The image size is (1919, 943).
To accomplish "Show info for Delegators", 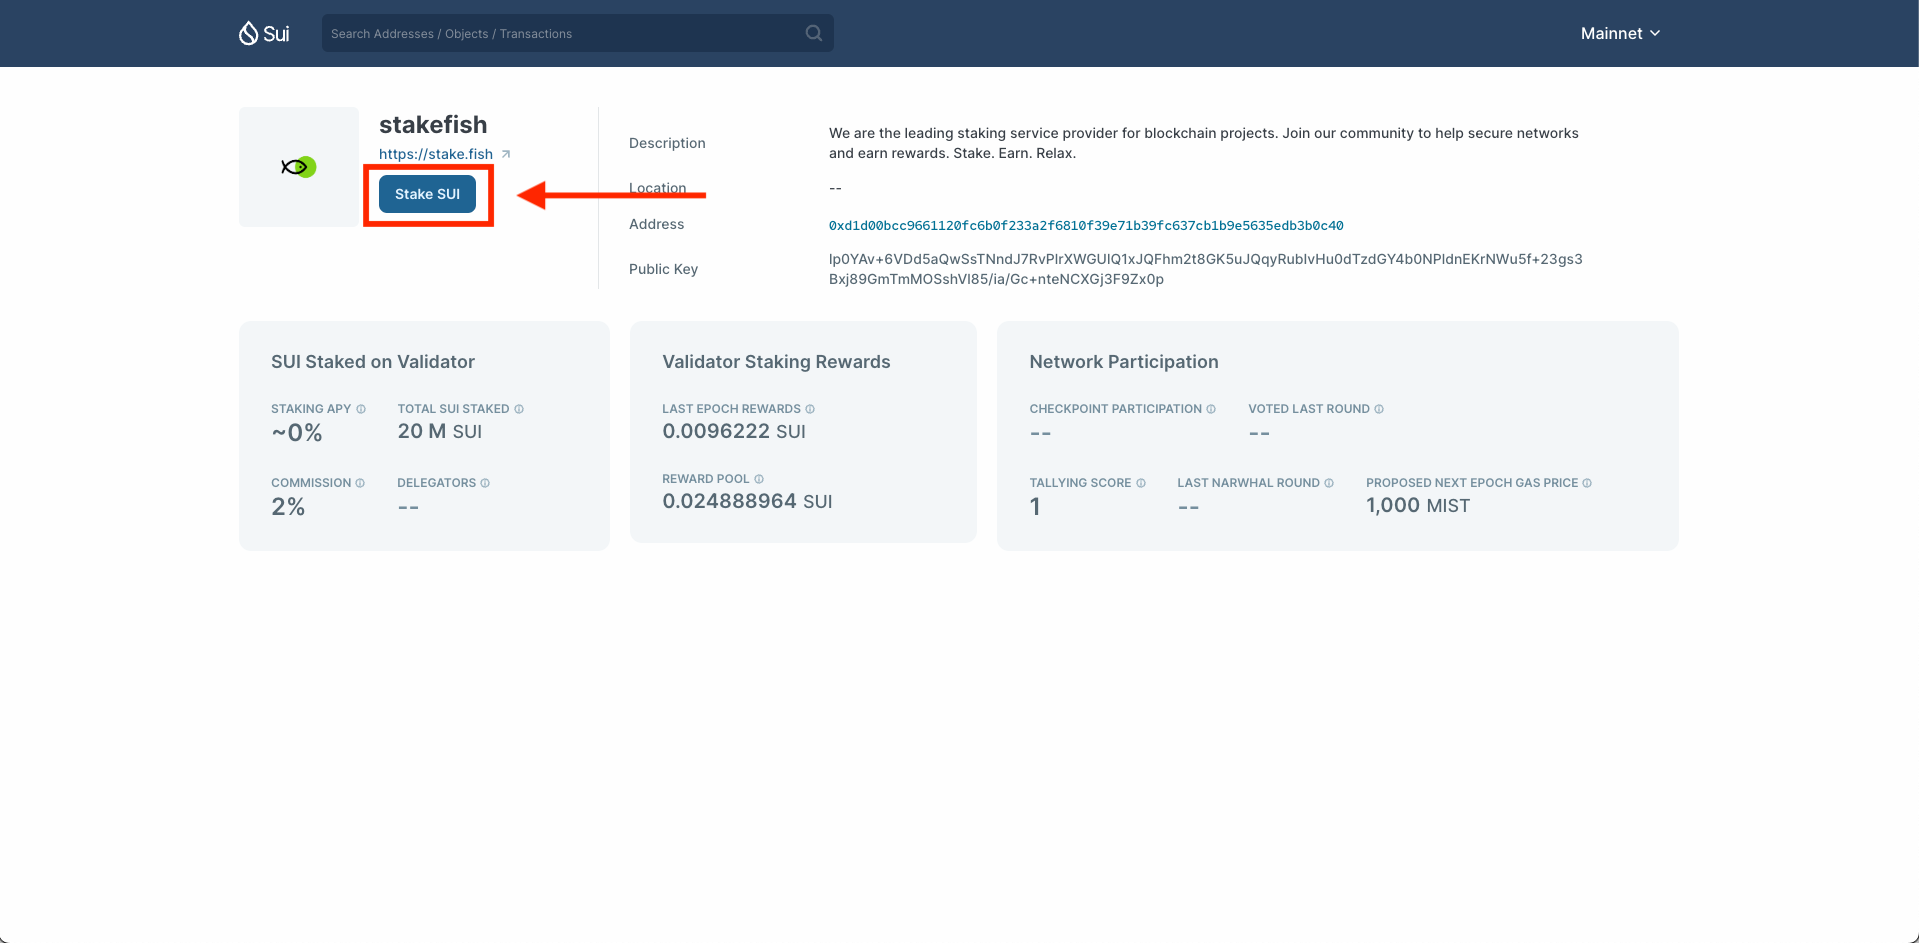I will point(485,483).
